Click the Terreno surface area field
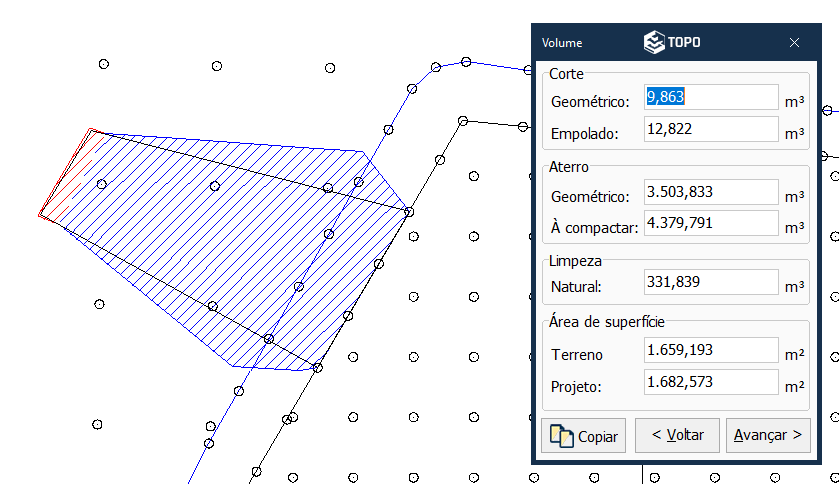The height and width of the screenshot is (484, 839). (711, 351)
